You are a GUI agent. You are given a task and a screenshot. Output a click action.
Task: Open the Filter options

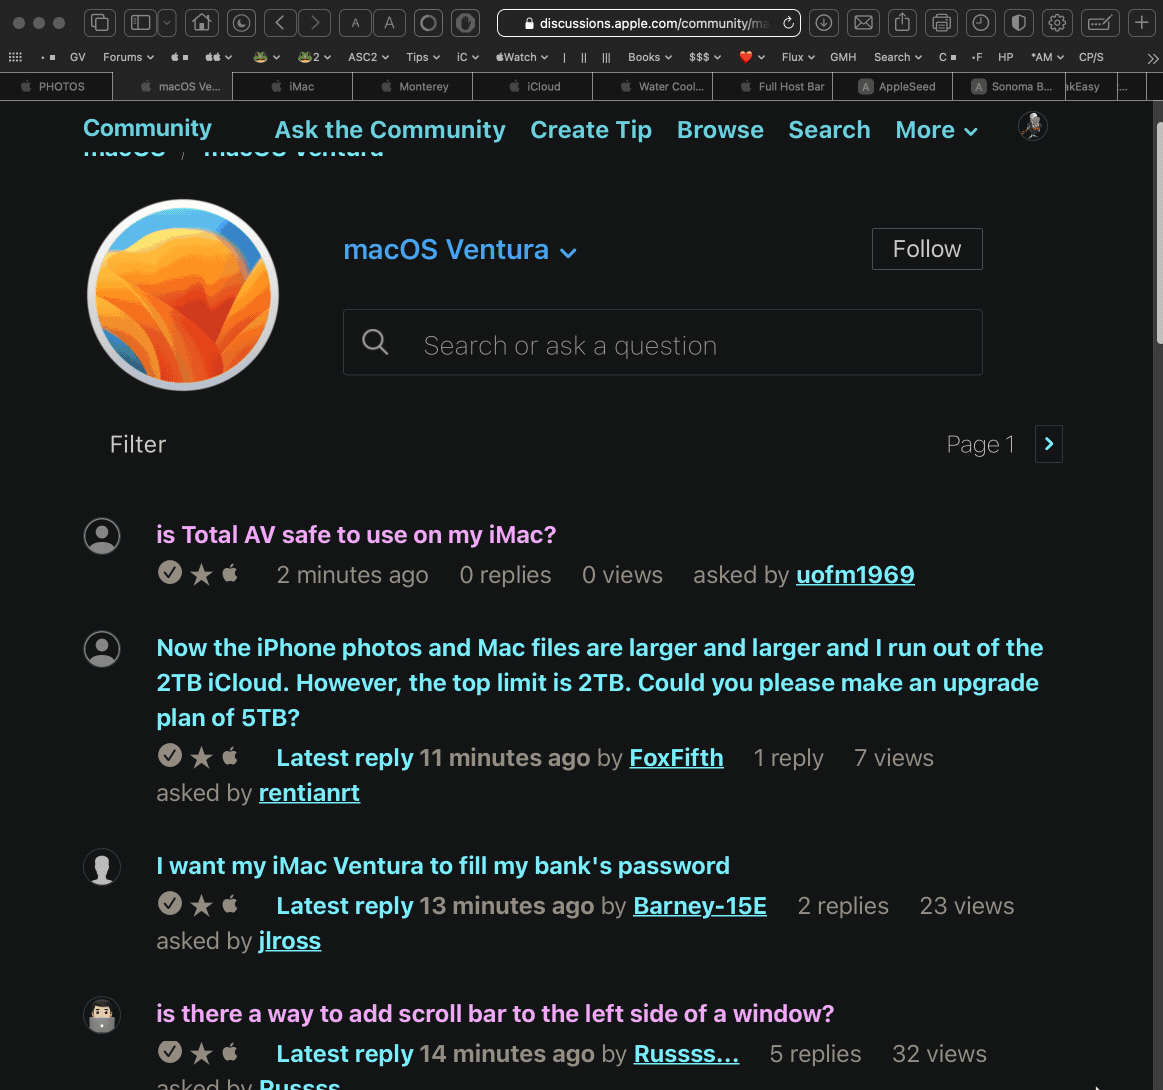(x=138, y=444)
